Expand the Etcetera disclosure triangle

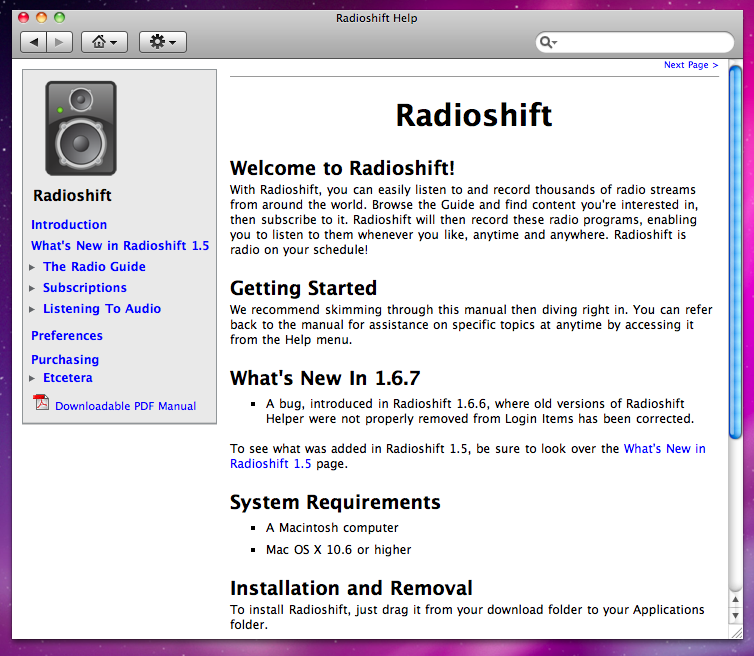[x=32, y=378]
